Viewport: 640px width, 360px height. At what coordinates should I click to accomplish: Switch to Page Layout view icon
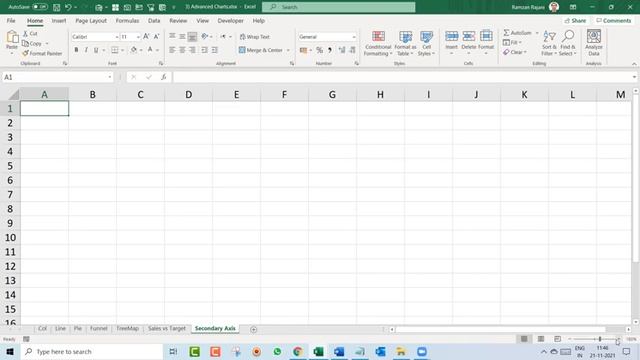click(540, 339)
